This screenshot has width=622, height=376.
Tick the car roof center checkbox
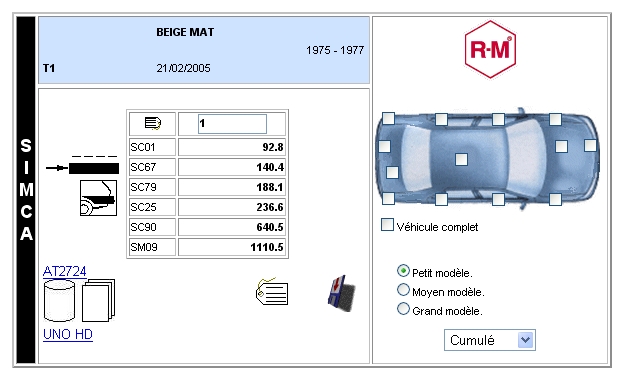pos(461,159)
